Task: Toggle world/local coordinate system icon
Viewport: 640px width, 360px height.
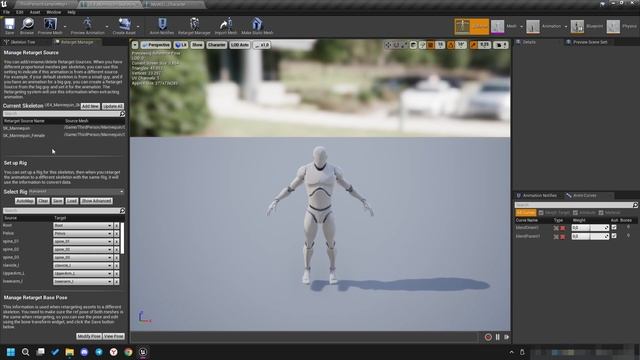Action: pos(413,45)
